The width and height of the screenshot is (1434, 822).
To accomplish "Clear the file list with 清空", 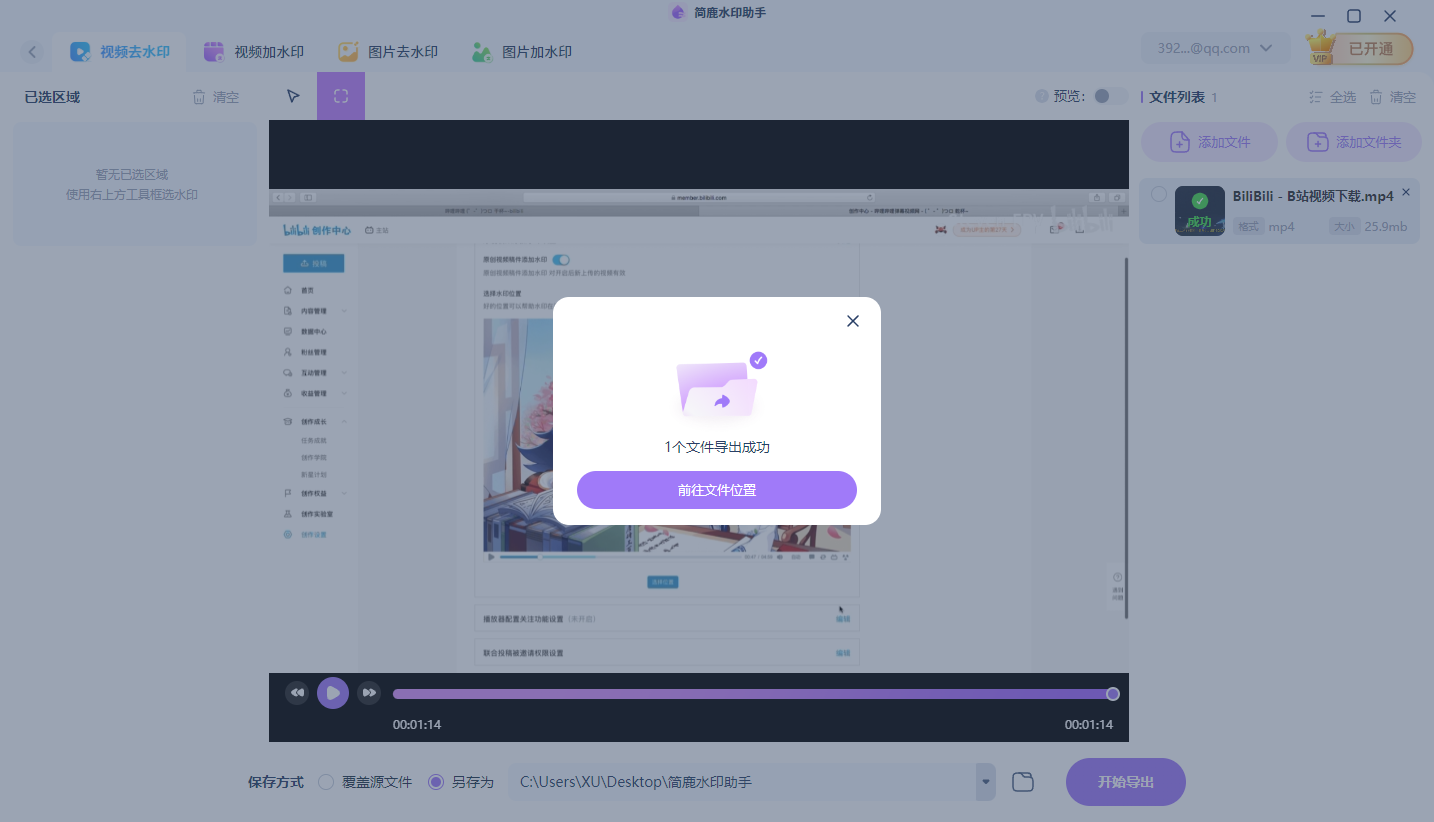I will (x=1393, y=97).
